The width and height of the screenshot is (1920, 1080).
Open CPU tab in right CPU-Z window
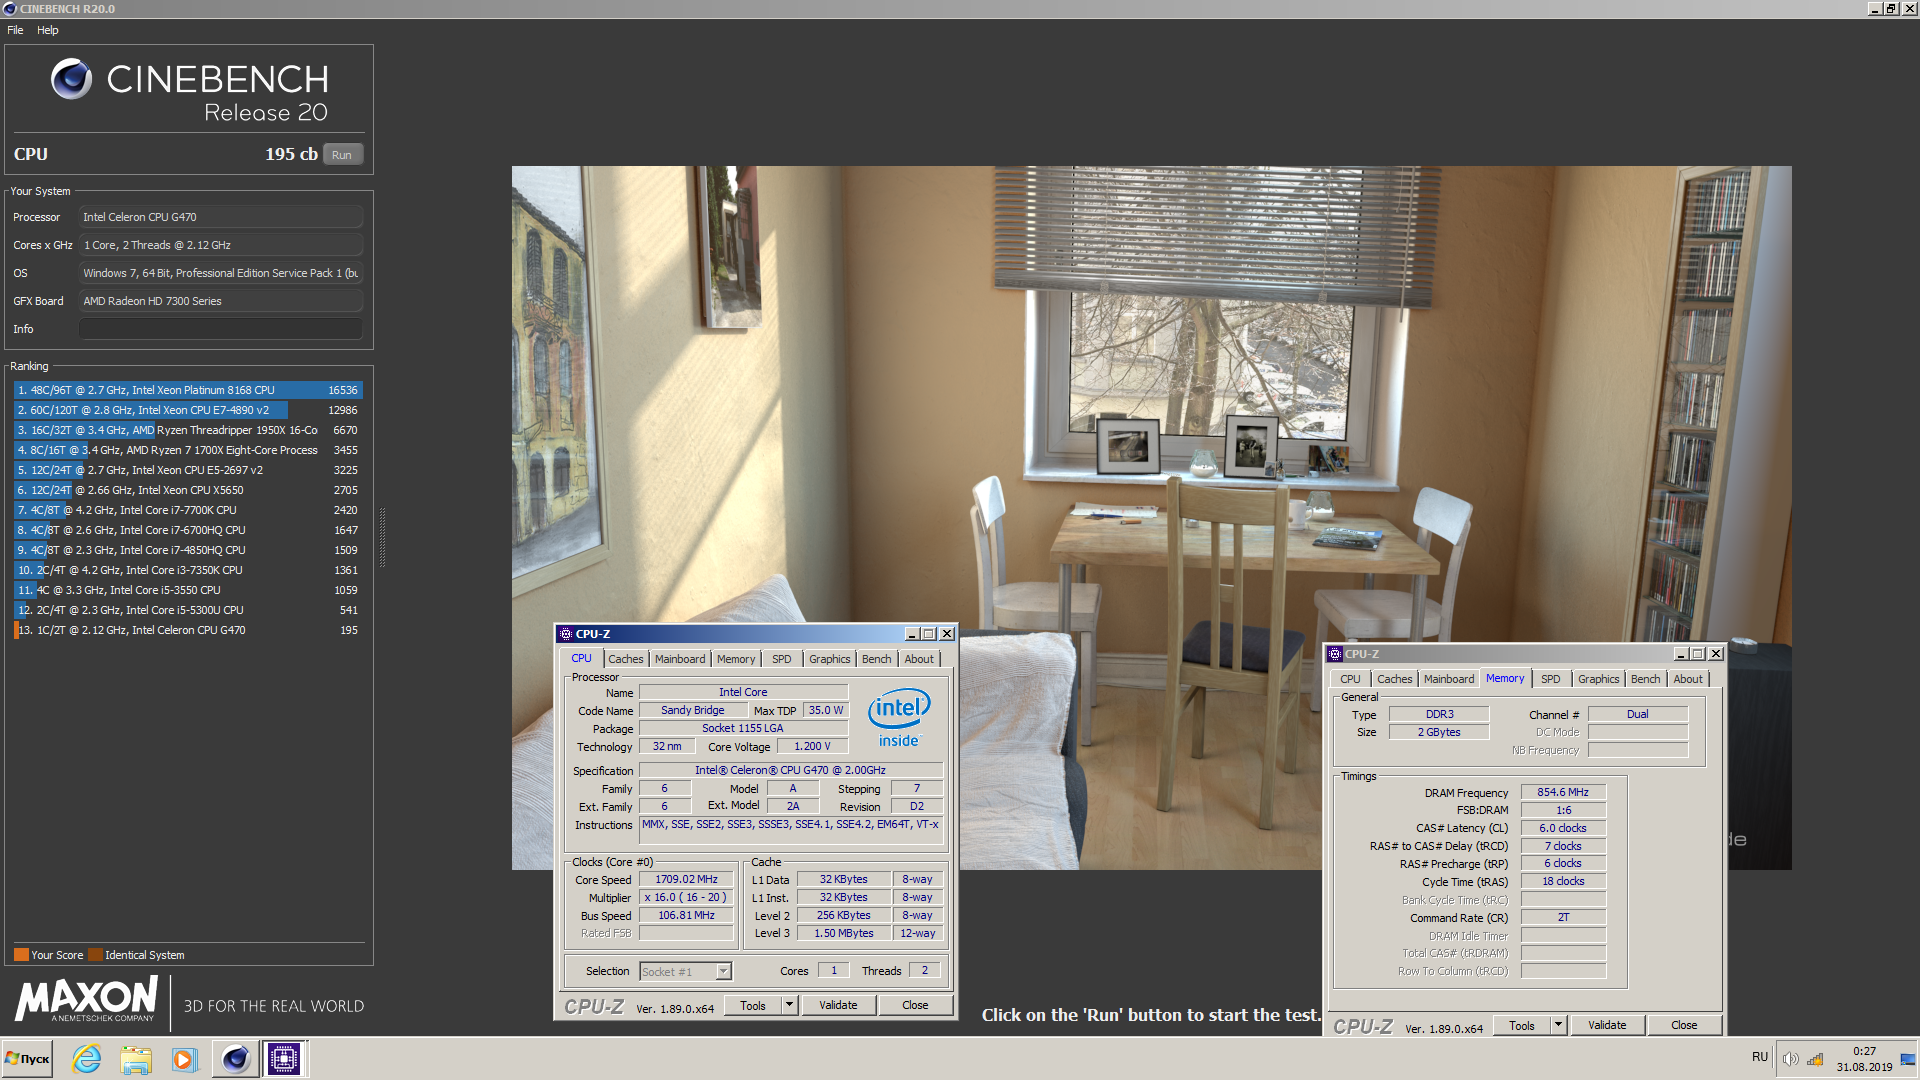pos(1351,679)
